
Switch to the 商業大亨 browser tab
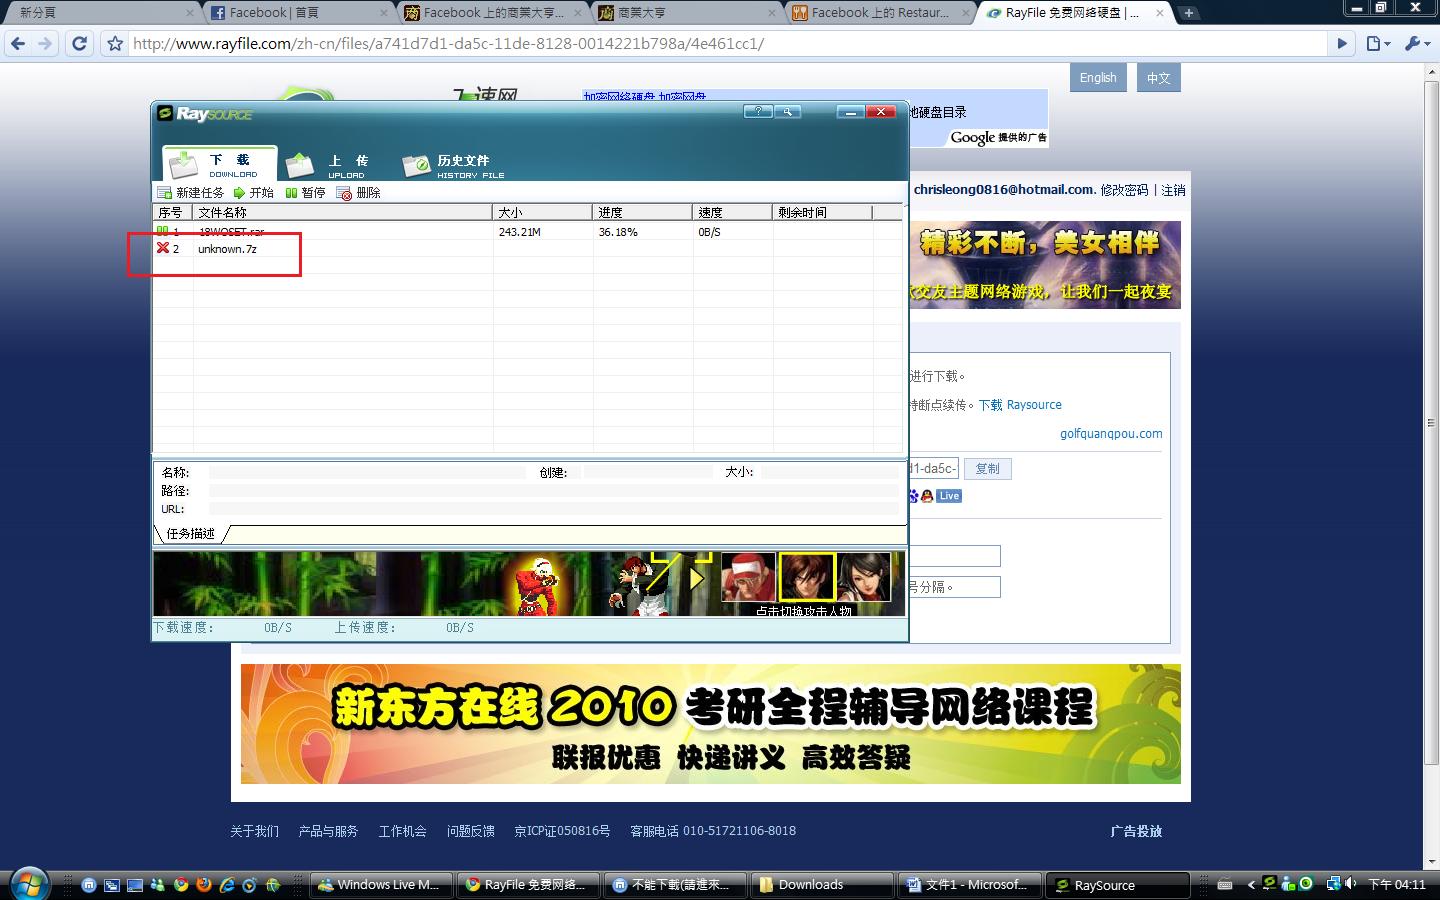pos(686,13)
